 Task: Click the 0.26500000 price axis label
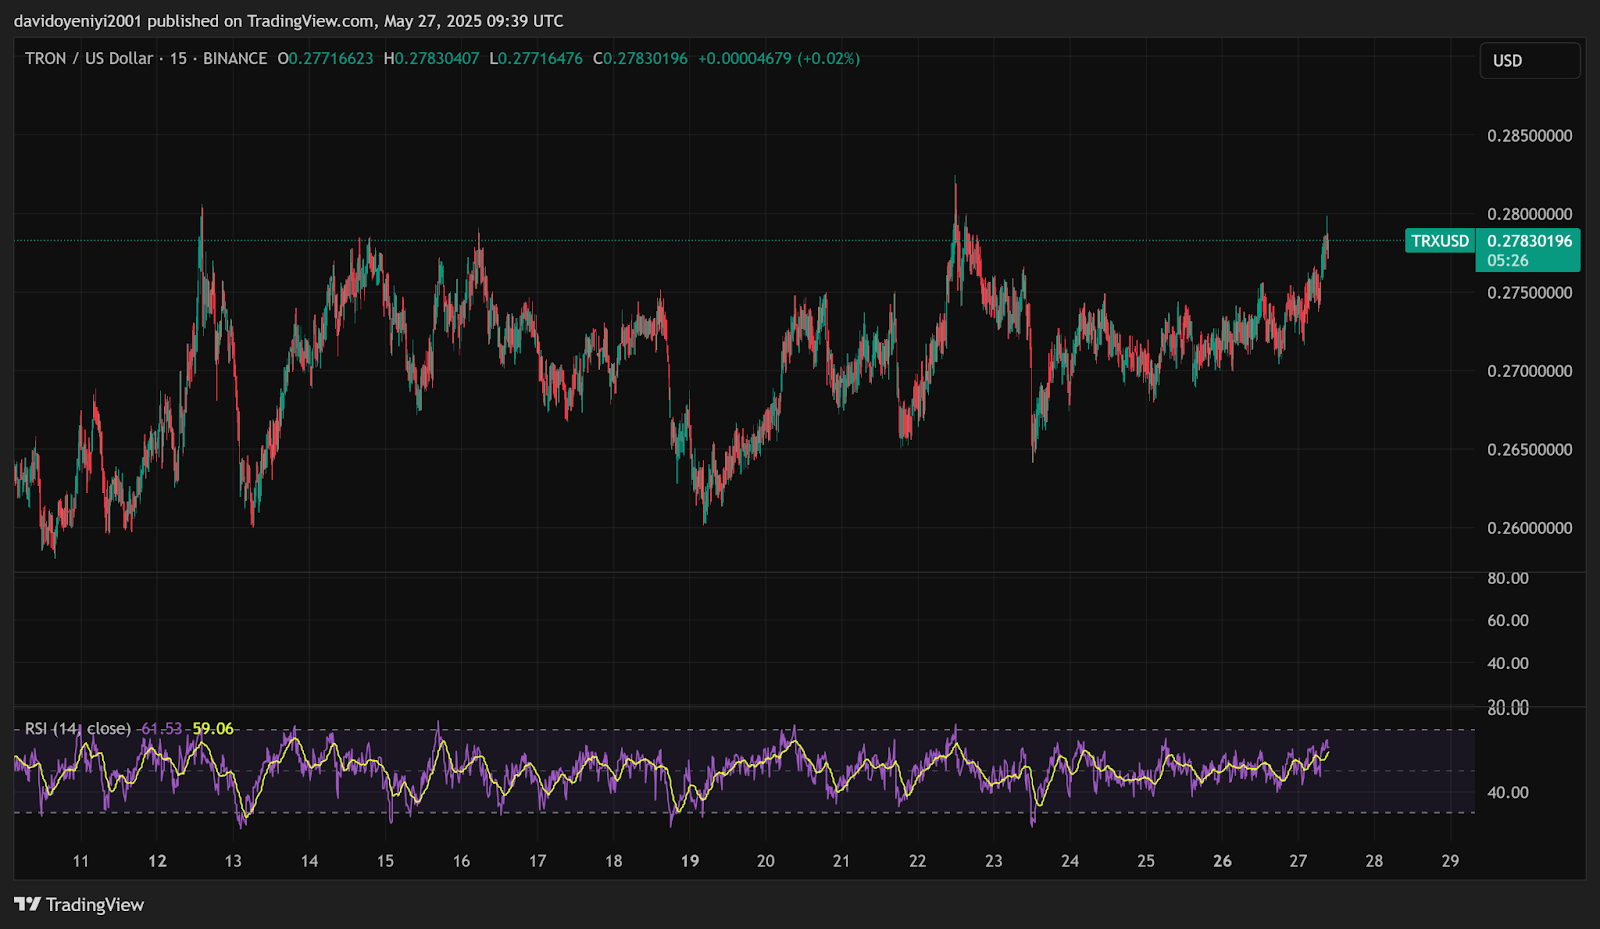pos(1529,450)
